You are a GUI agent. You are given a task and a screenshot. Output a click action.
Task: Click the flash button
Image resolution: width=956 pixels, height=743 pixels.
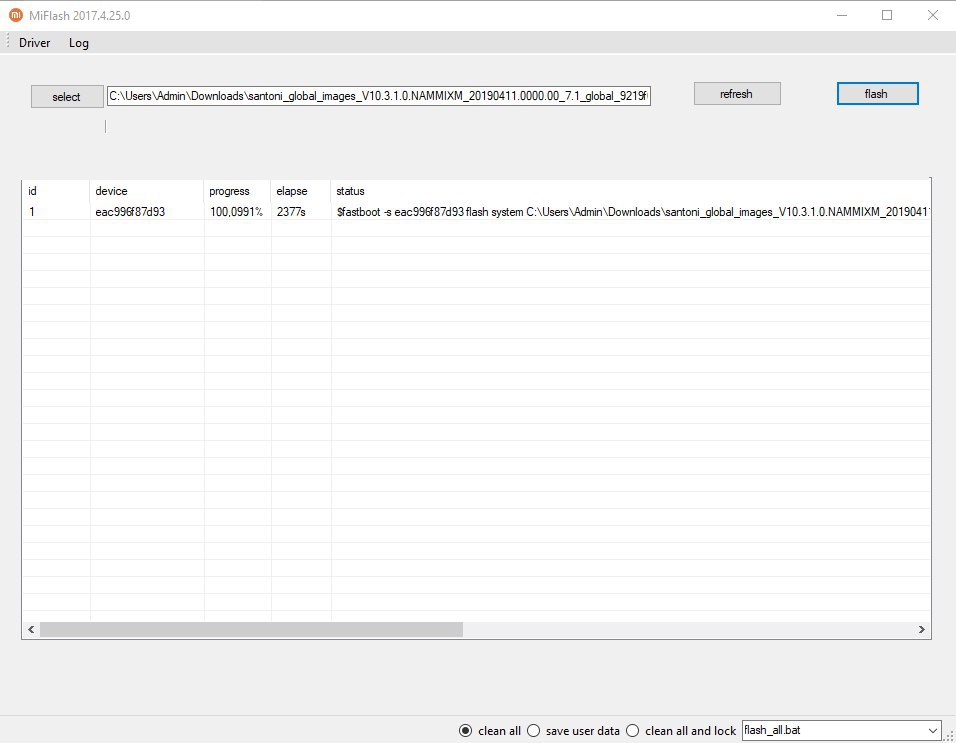point(877,94)
